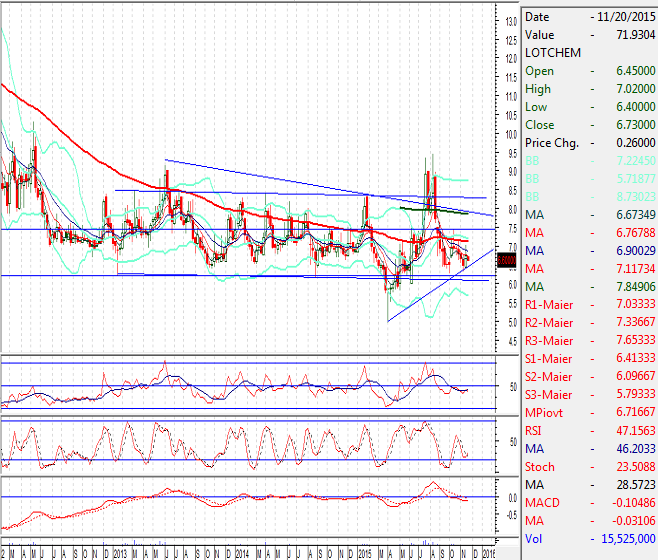
Task: Select the Low price row
Action: click(588, 107)
